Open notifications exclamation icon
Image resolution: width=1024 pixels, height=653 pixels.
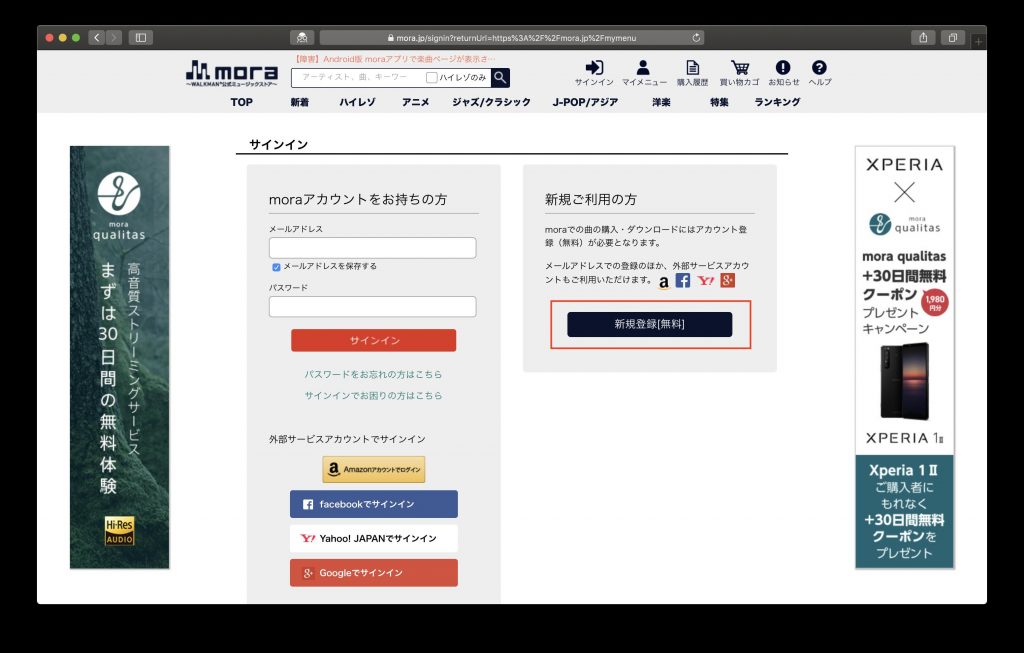coord(783,67)
